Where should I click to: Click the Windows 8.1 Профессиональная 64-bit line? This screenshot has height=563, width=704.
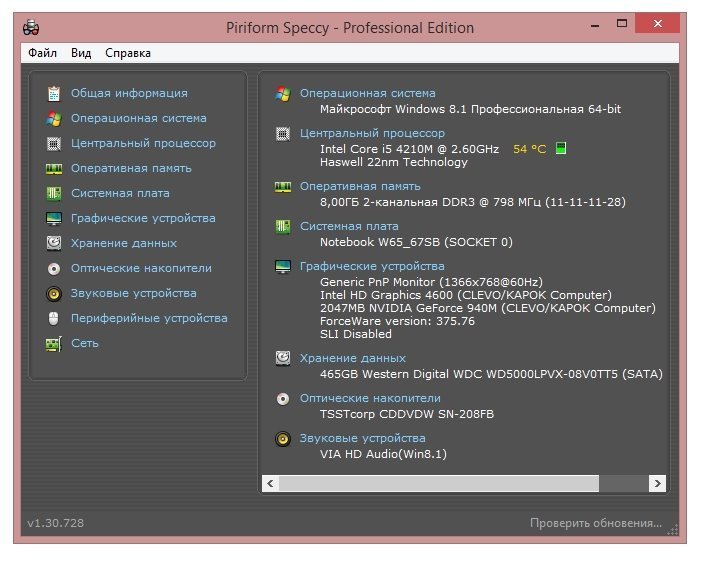[471, 109]
